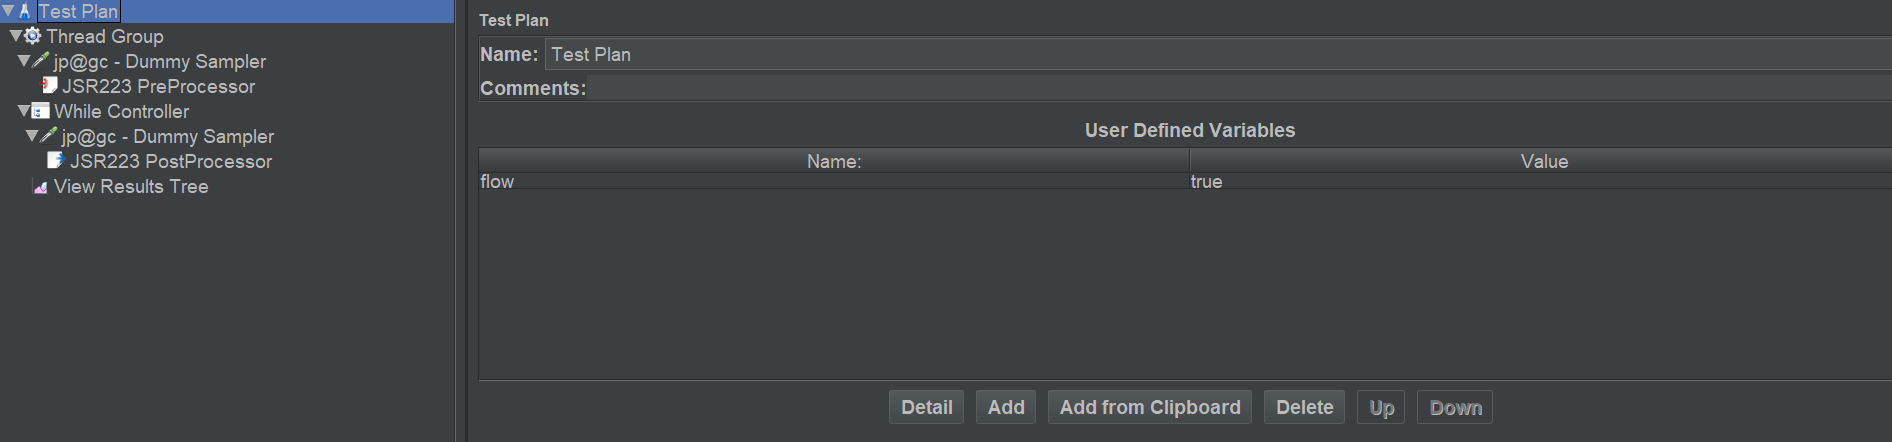Collapse the While Controller node

[24, 111]
